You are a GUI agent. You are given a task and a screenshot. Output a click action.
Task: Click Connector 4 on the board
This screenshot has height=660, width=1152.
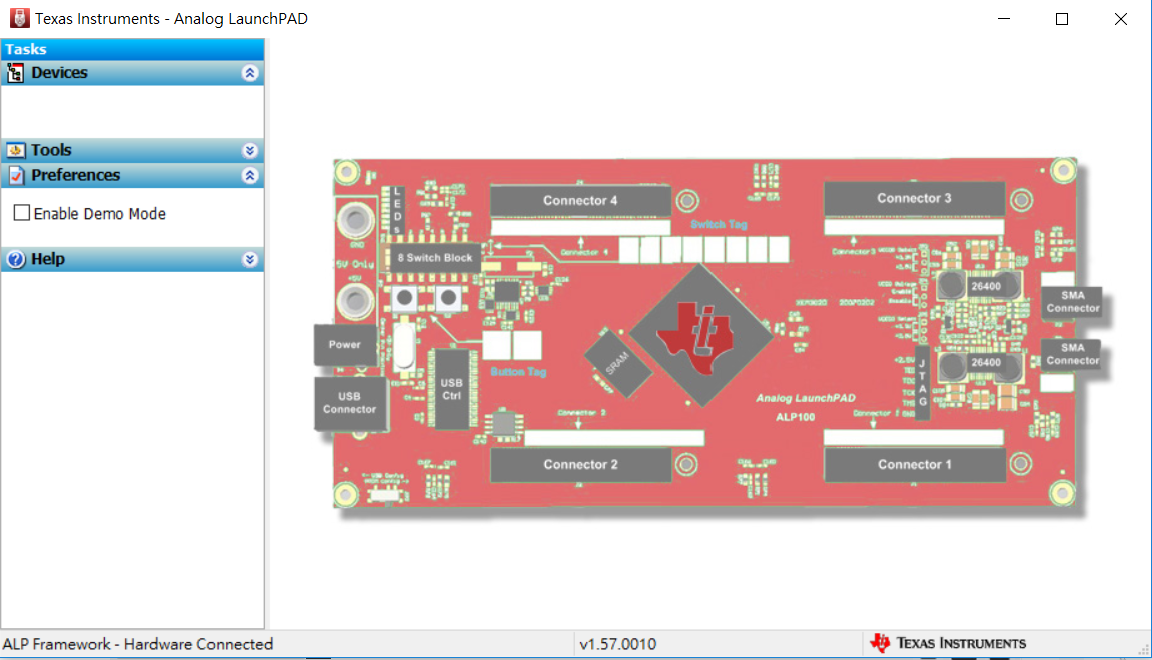coord(580,200)
